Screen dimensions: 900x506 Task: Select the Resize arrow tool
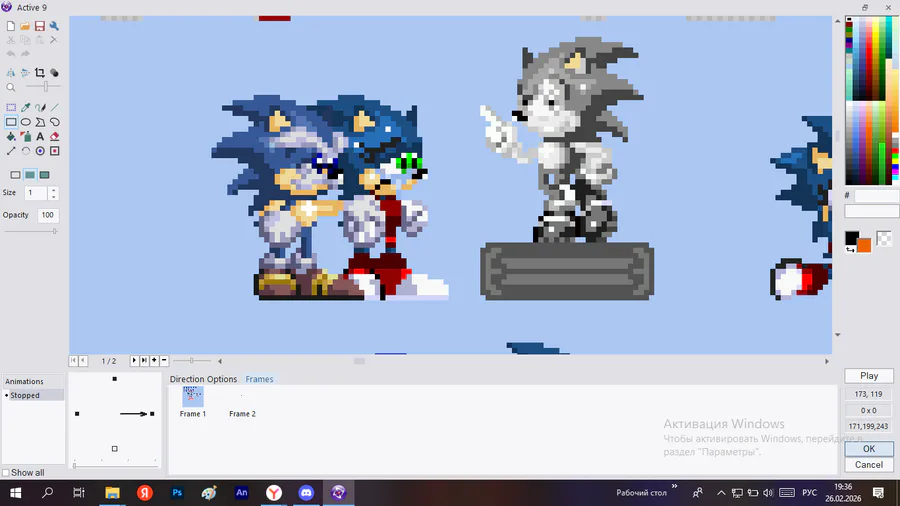pos(11,151)
